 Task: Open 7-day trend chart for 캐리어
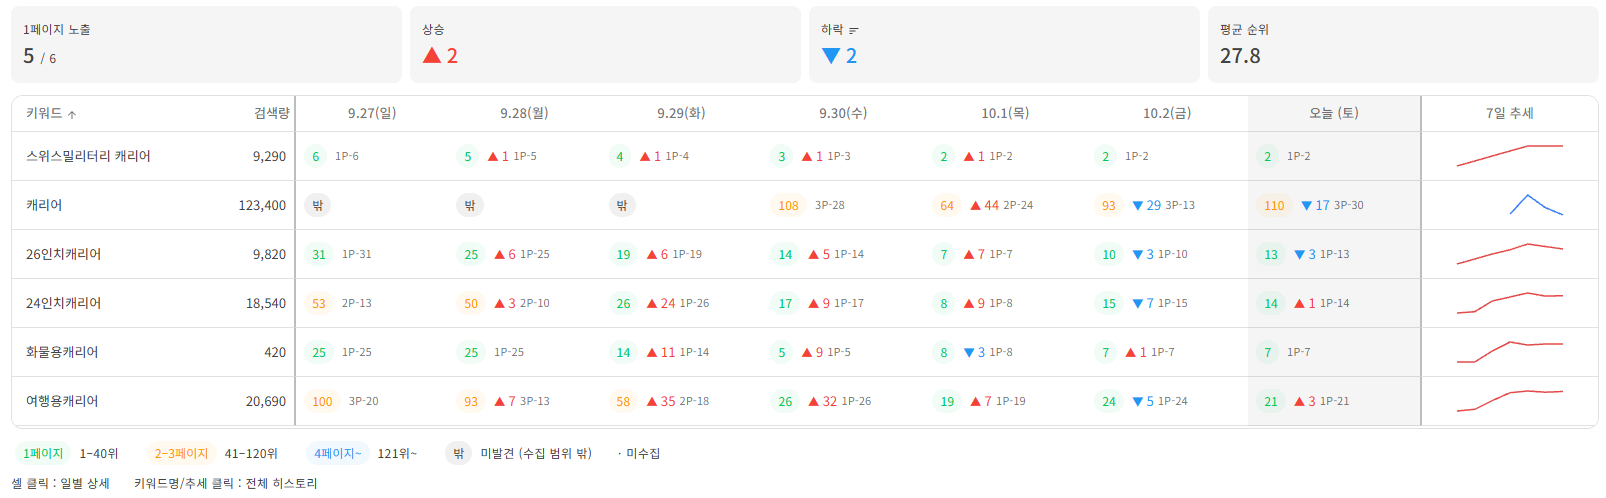click(1535, 204)
